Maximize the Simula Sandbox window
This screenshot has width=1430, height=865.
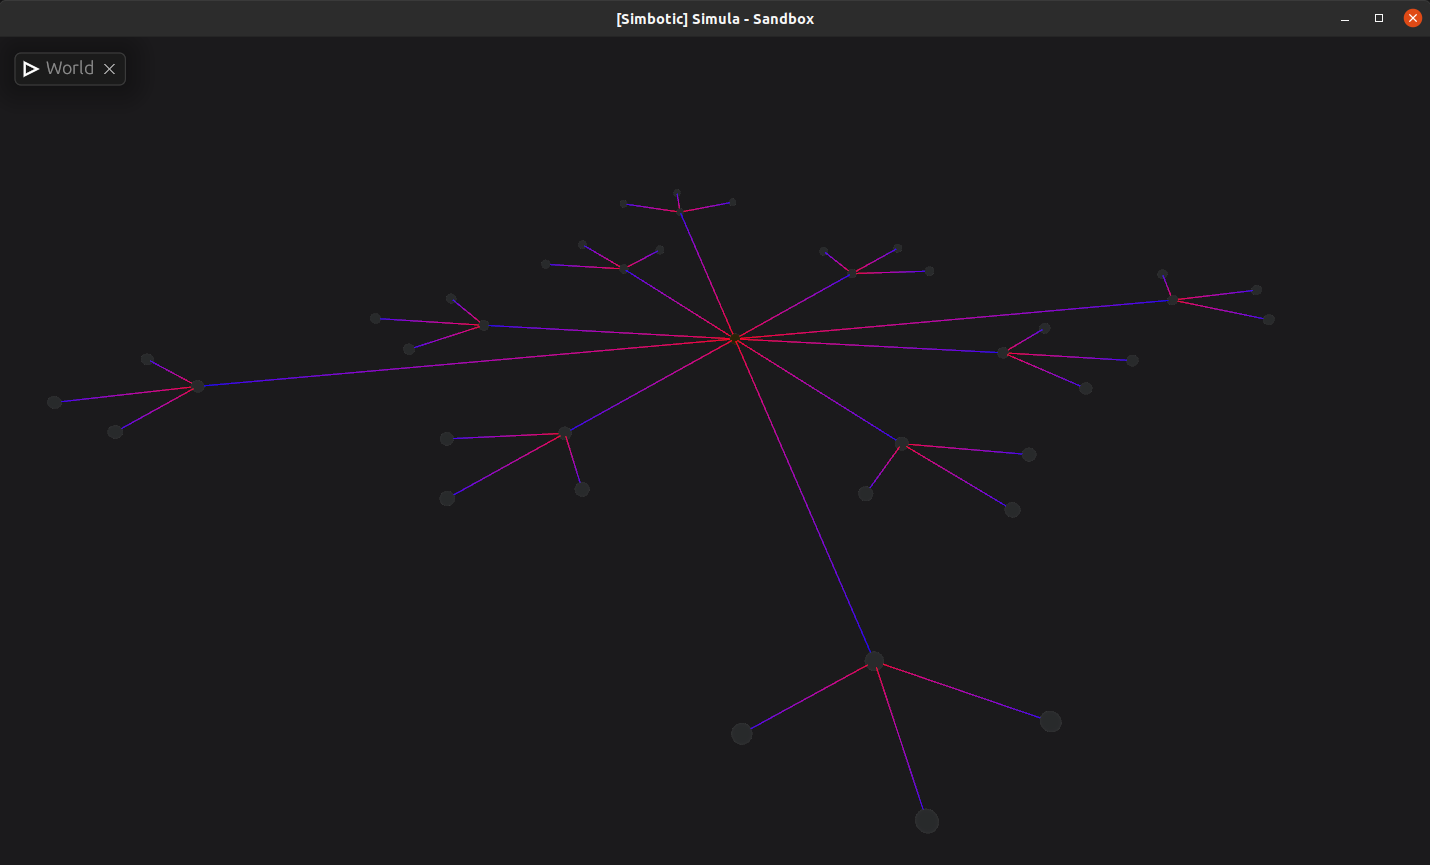(x=1379, y=18)
